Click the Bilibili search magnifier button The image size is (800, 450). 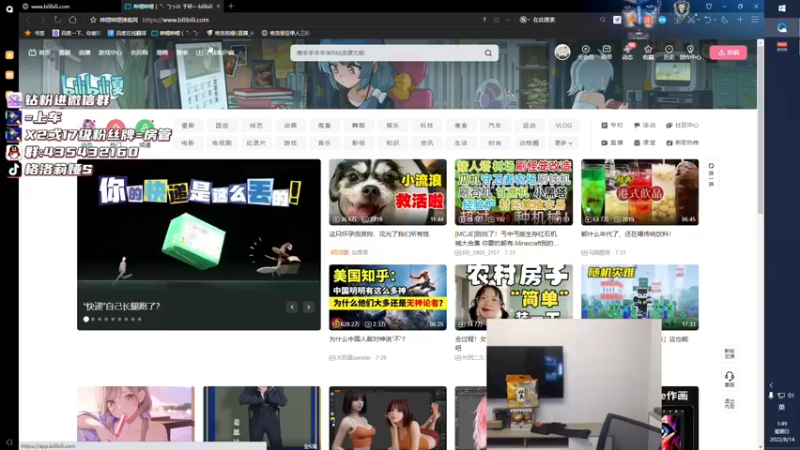coord(488,53)
